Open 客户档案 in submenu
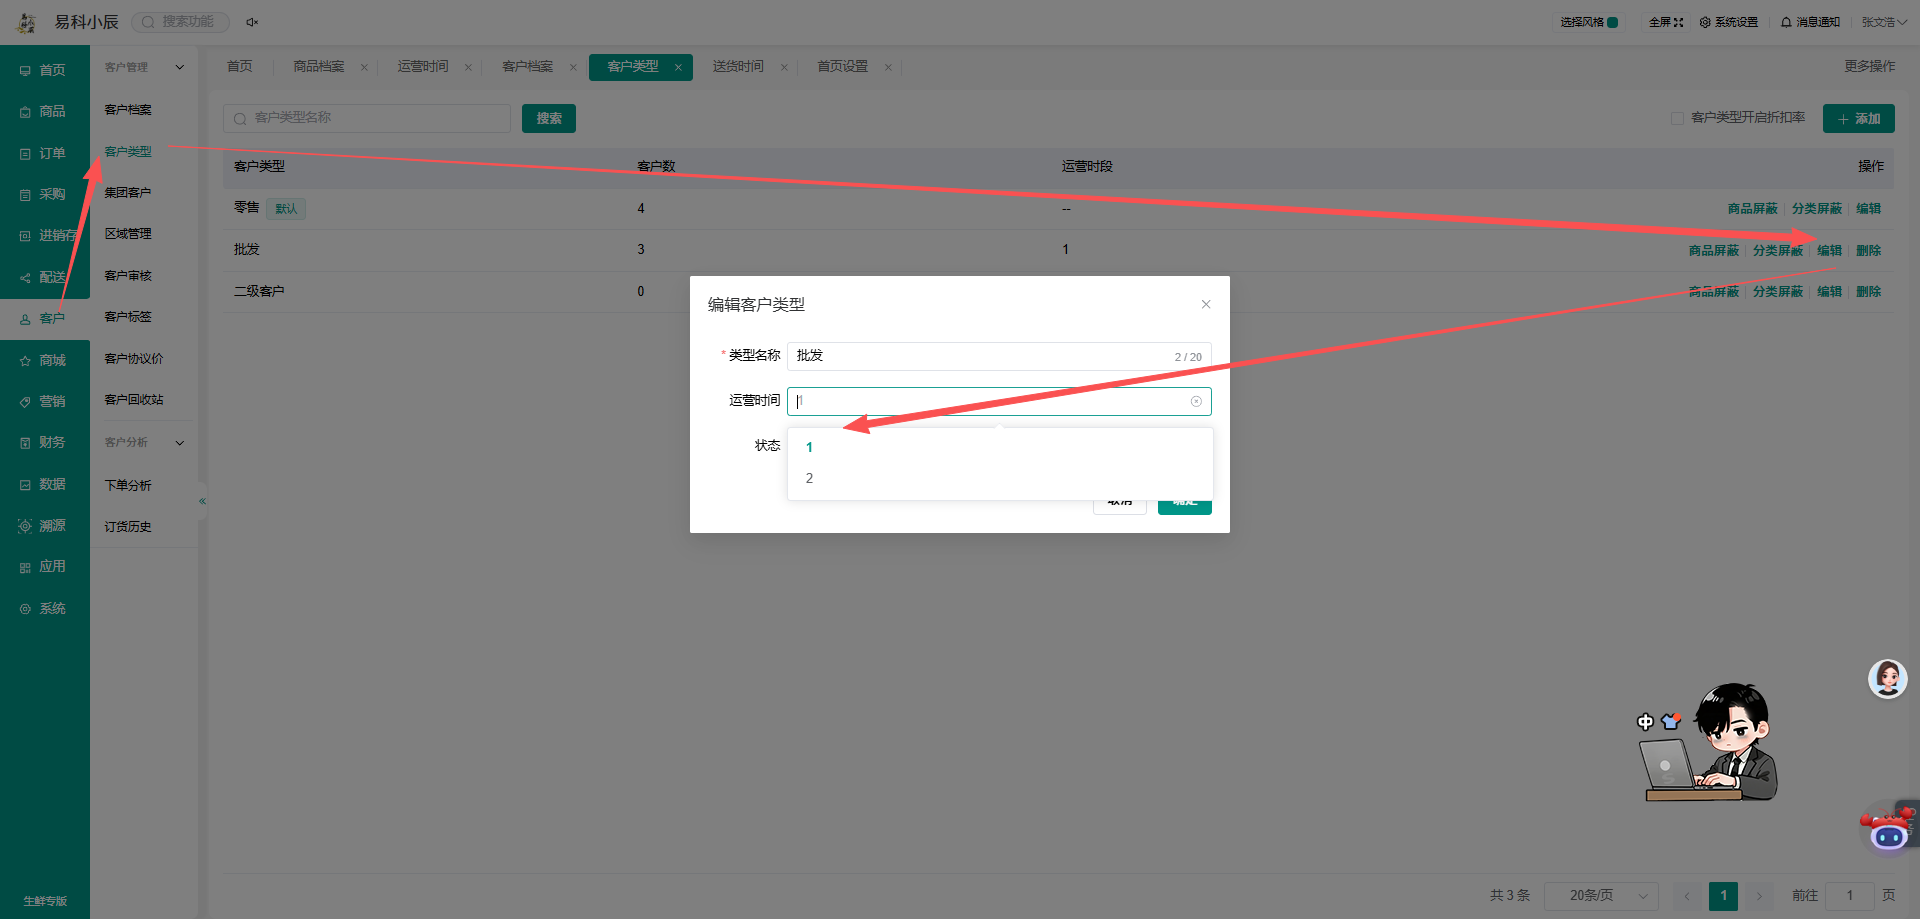Screen dimensions: 1920x919 [x=128, y=109]
